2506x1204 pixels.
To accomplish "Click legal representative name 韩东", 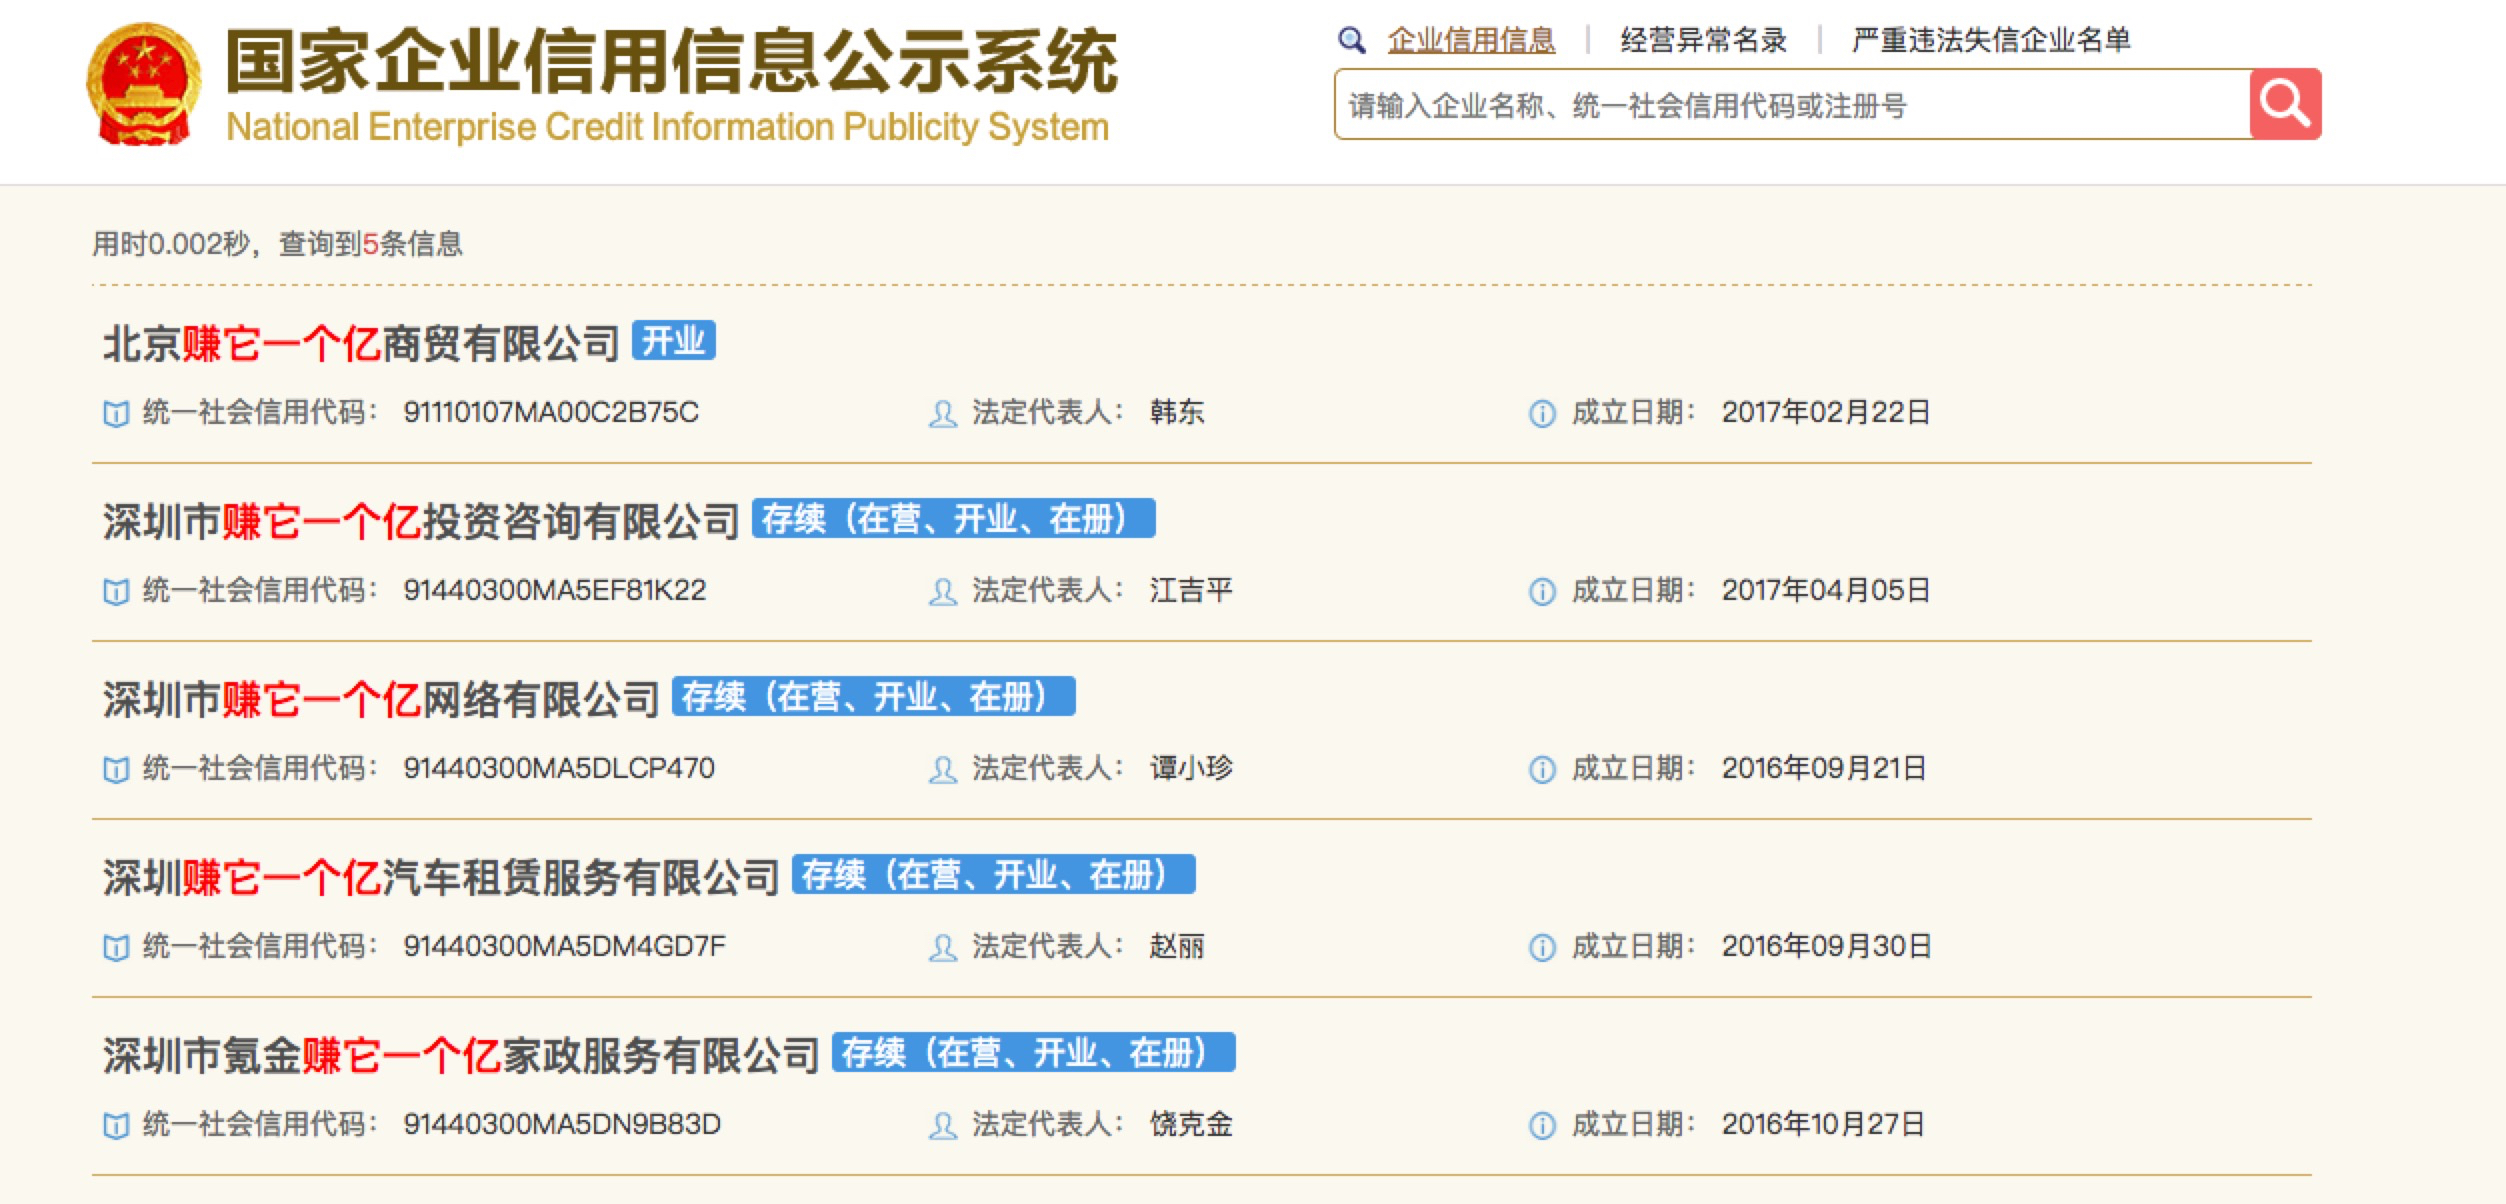I will (1177, 412).
